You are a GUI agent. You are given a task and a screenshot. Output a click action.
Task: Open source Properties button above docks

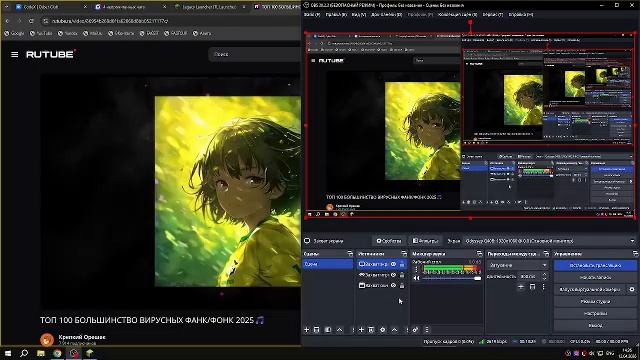pyautogui.click(x=389, y=241)
